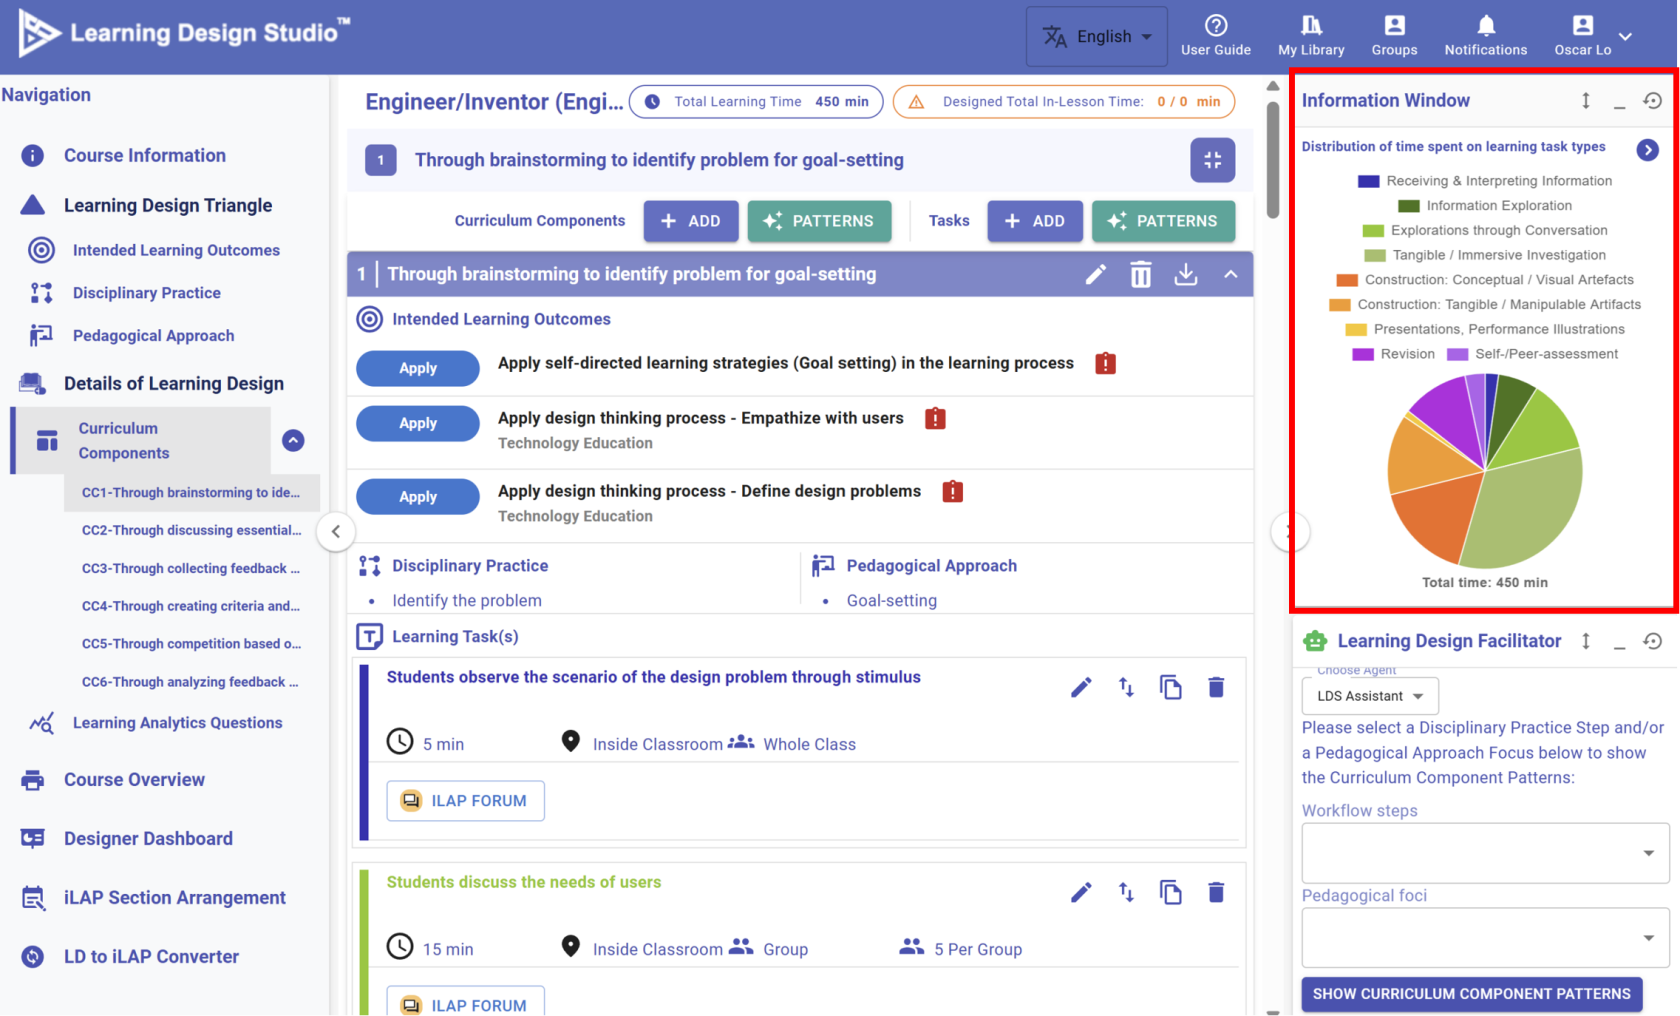Delete the curriculum component using the trash icon
This screenshot has height=1016, width=1680.
1141,274
